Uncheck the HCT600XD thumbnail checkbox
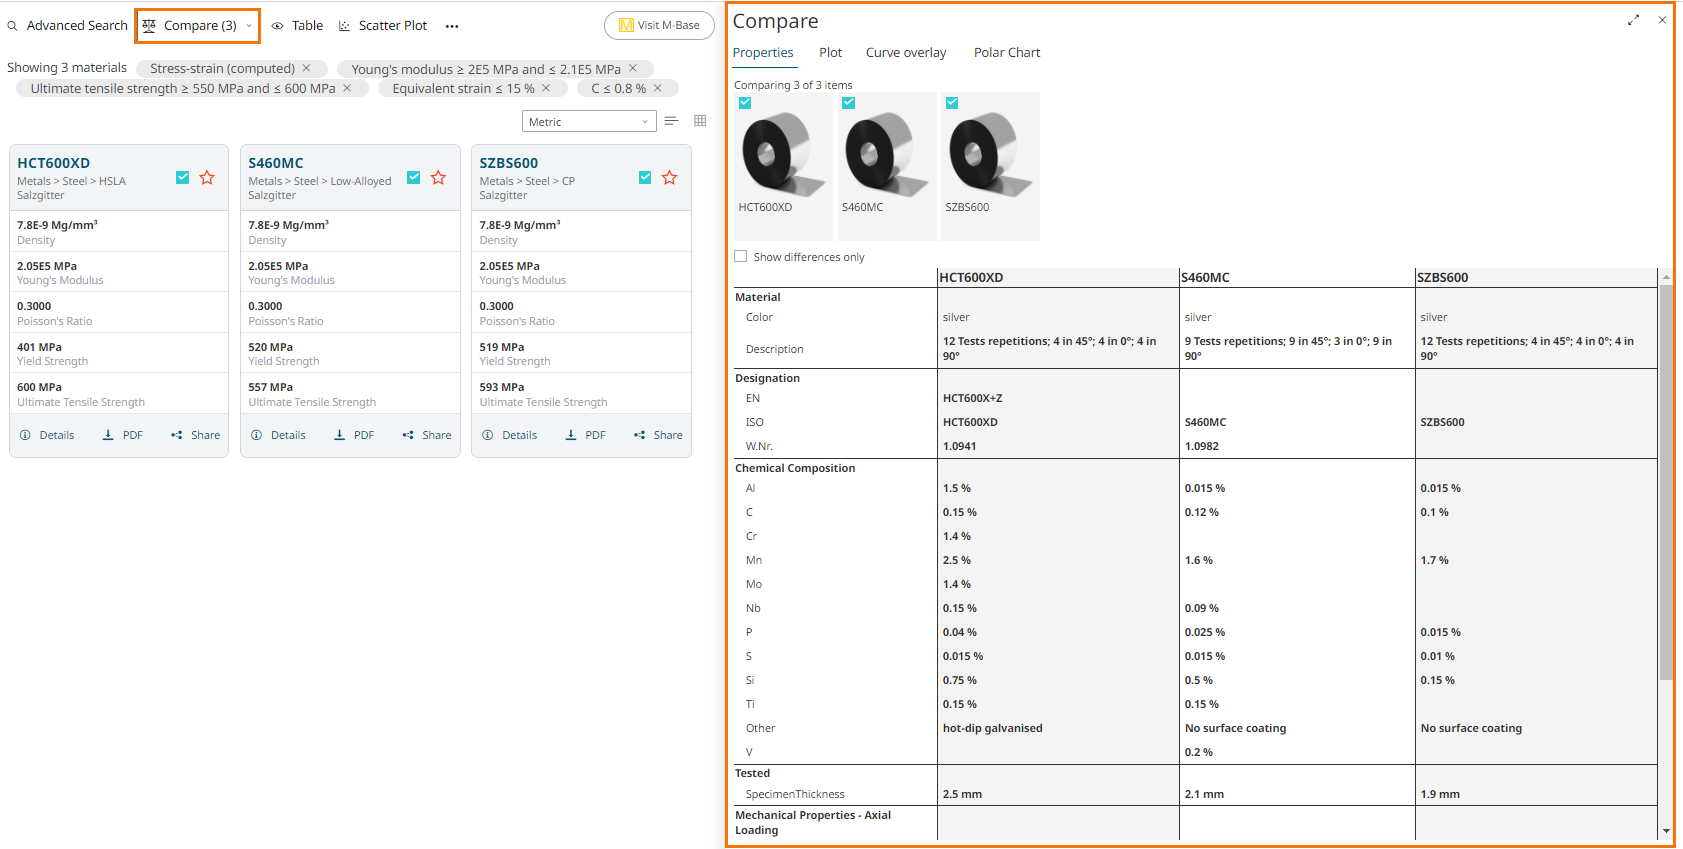 (x=745, y=103)
